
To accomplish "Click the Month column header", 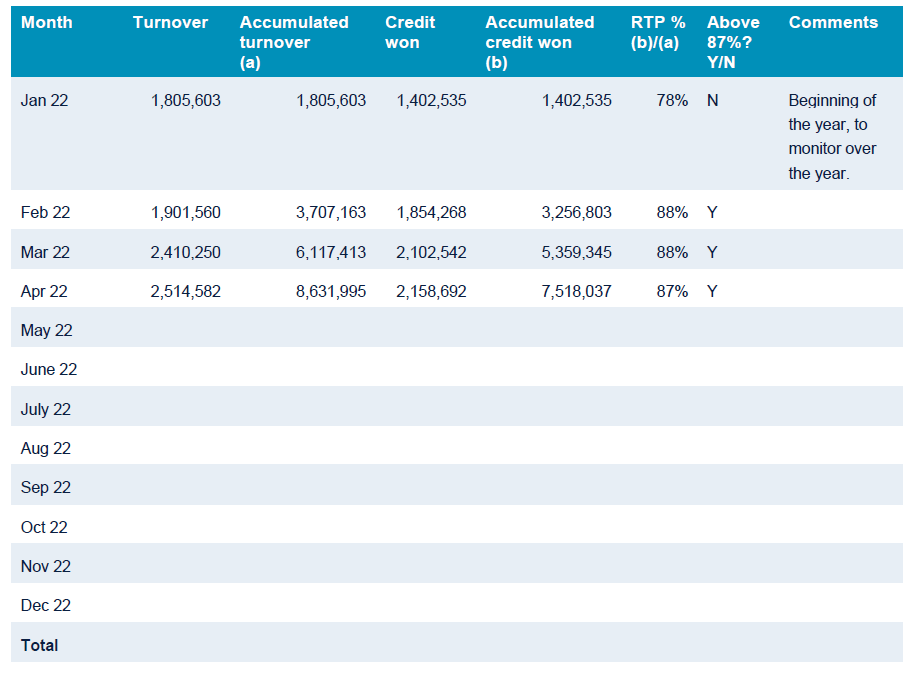I will click(47, 22).
